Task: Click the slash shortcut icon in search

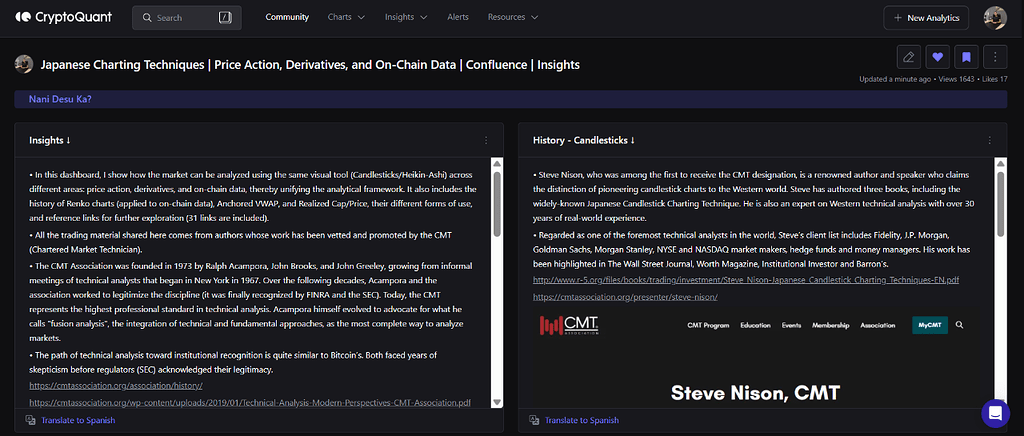Action: pos(225,18)
